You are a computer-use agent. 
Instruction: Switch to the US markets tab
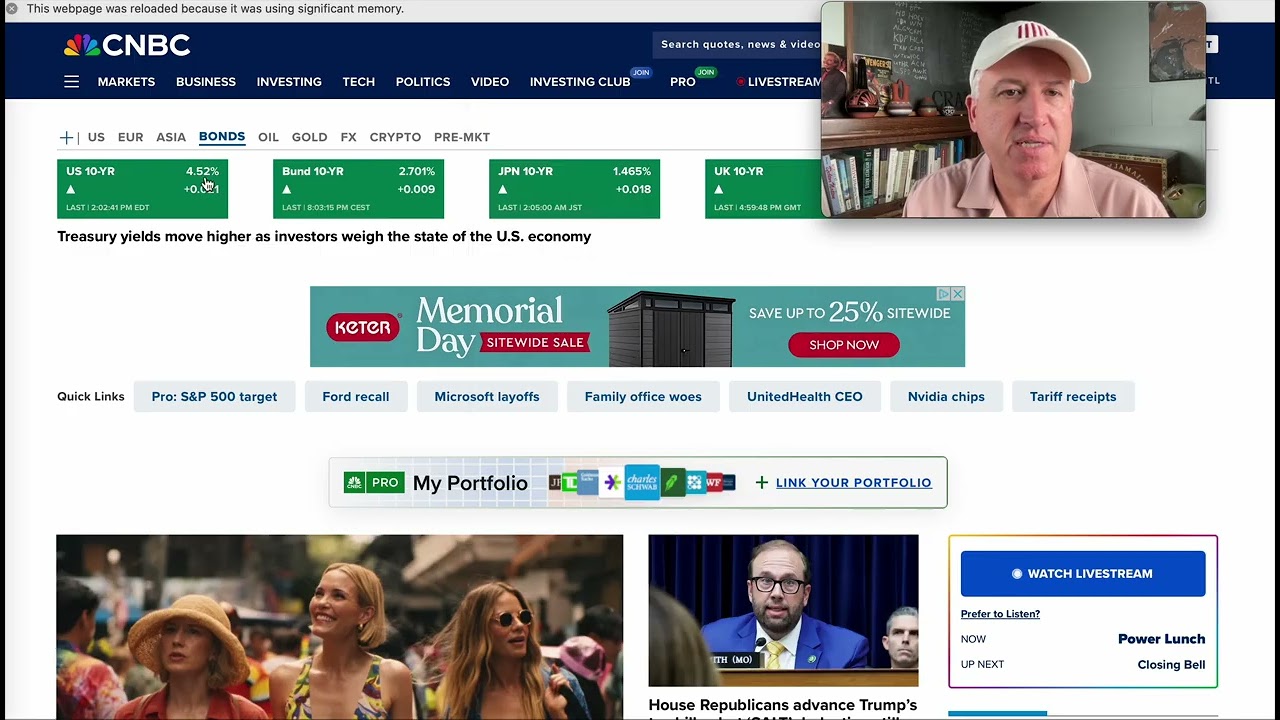(x=96, y=137)
